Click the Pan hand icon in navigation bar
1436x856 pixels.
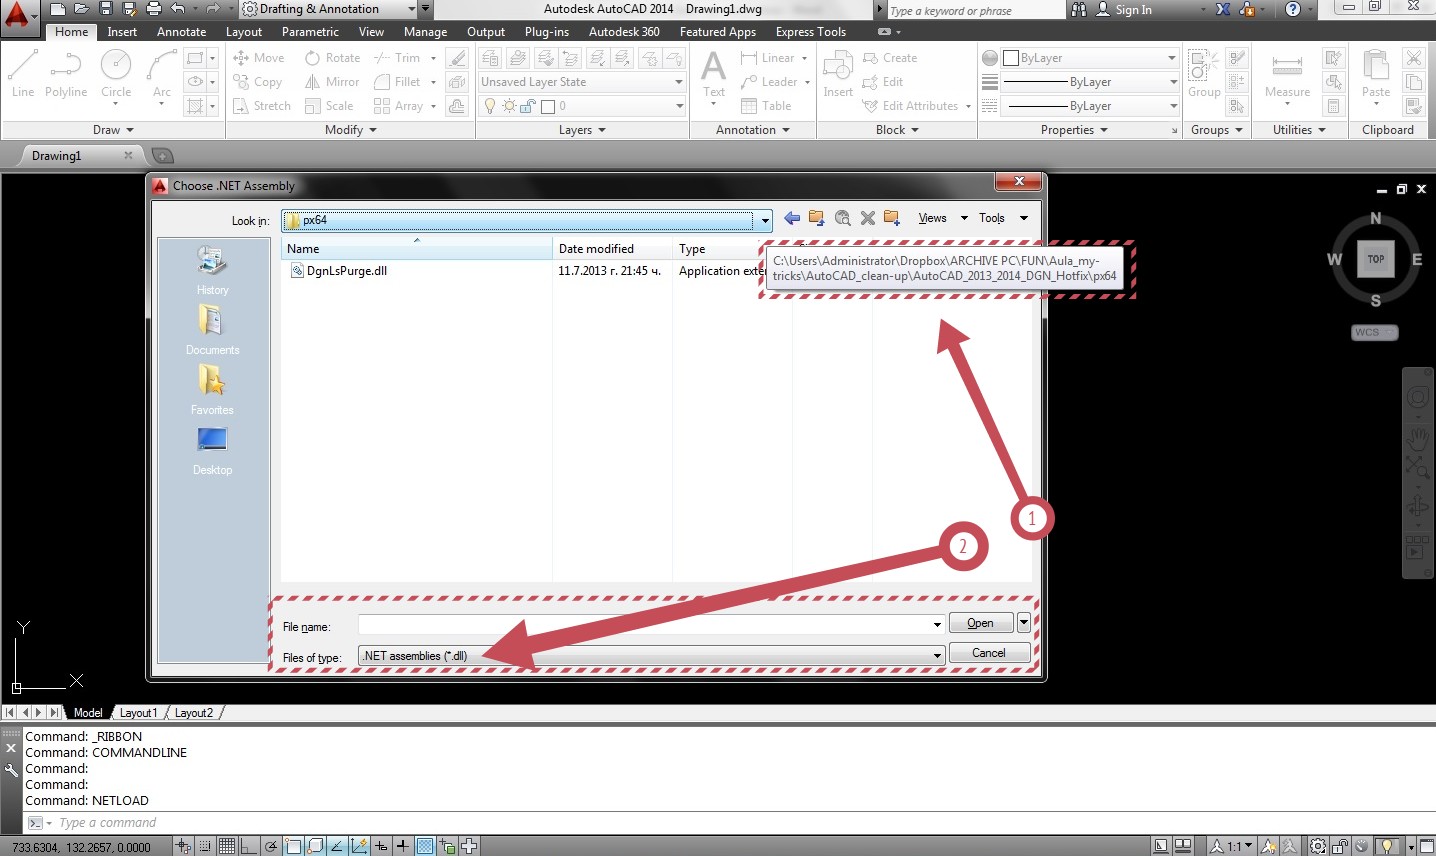click(x=1417, y=438)
